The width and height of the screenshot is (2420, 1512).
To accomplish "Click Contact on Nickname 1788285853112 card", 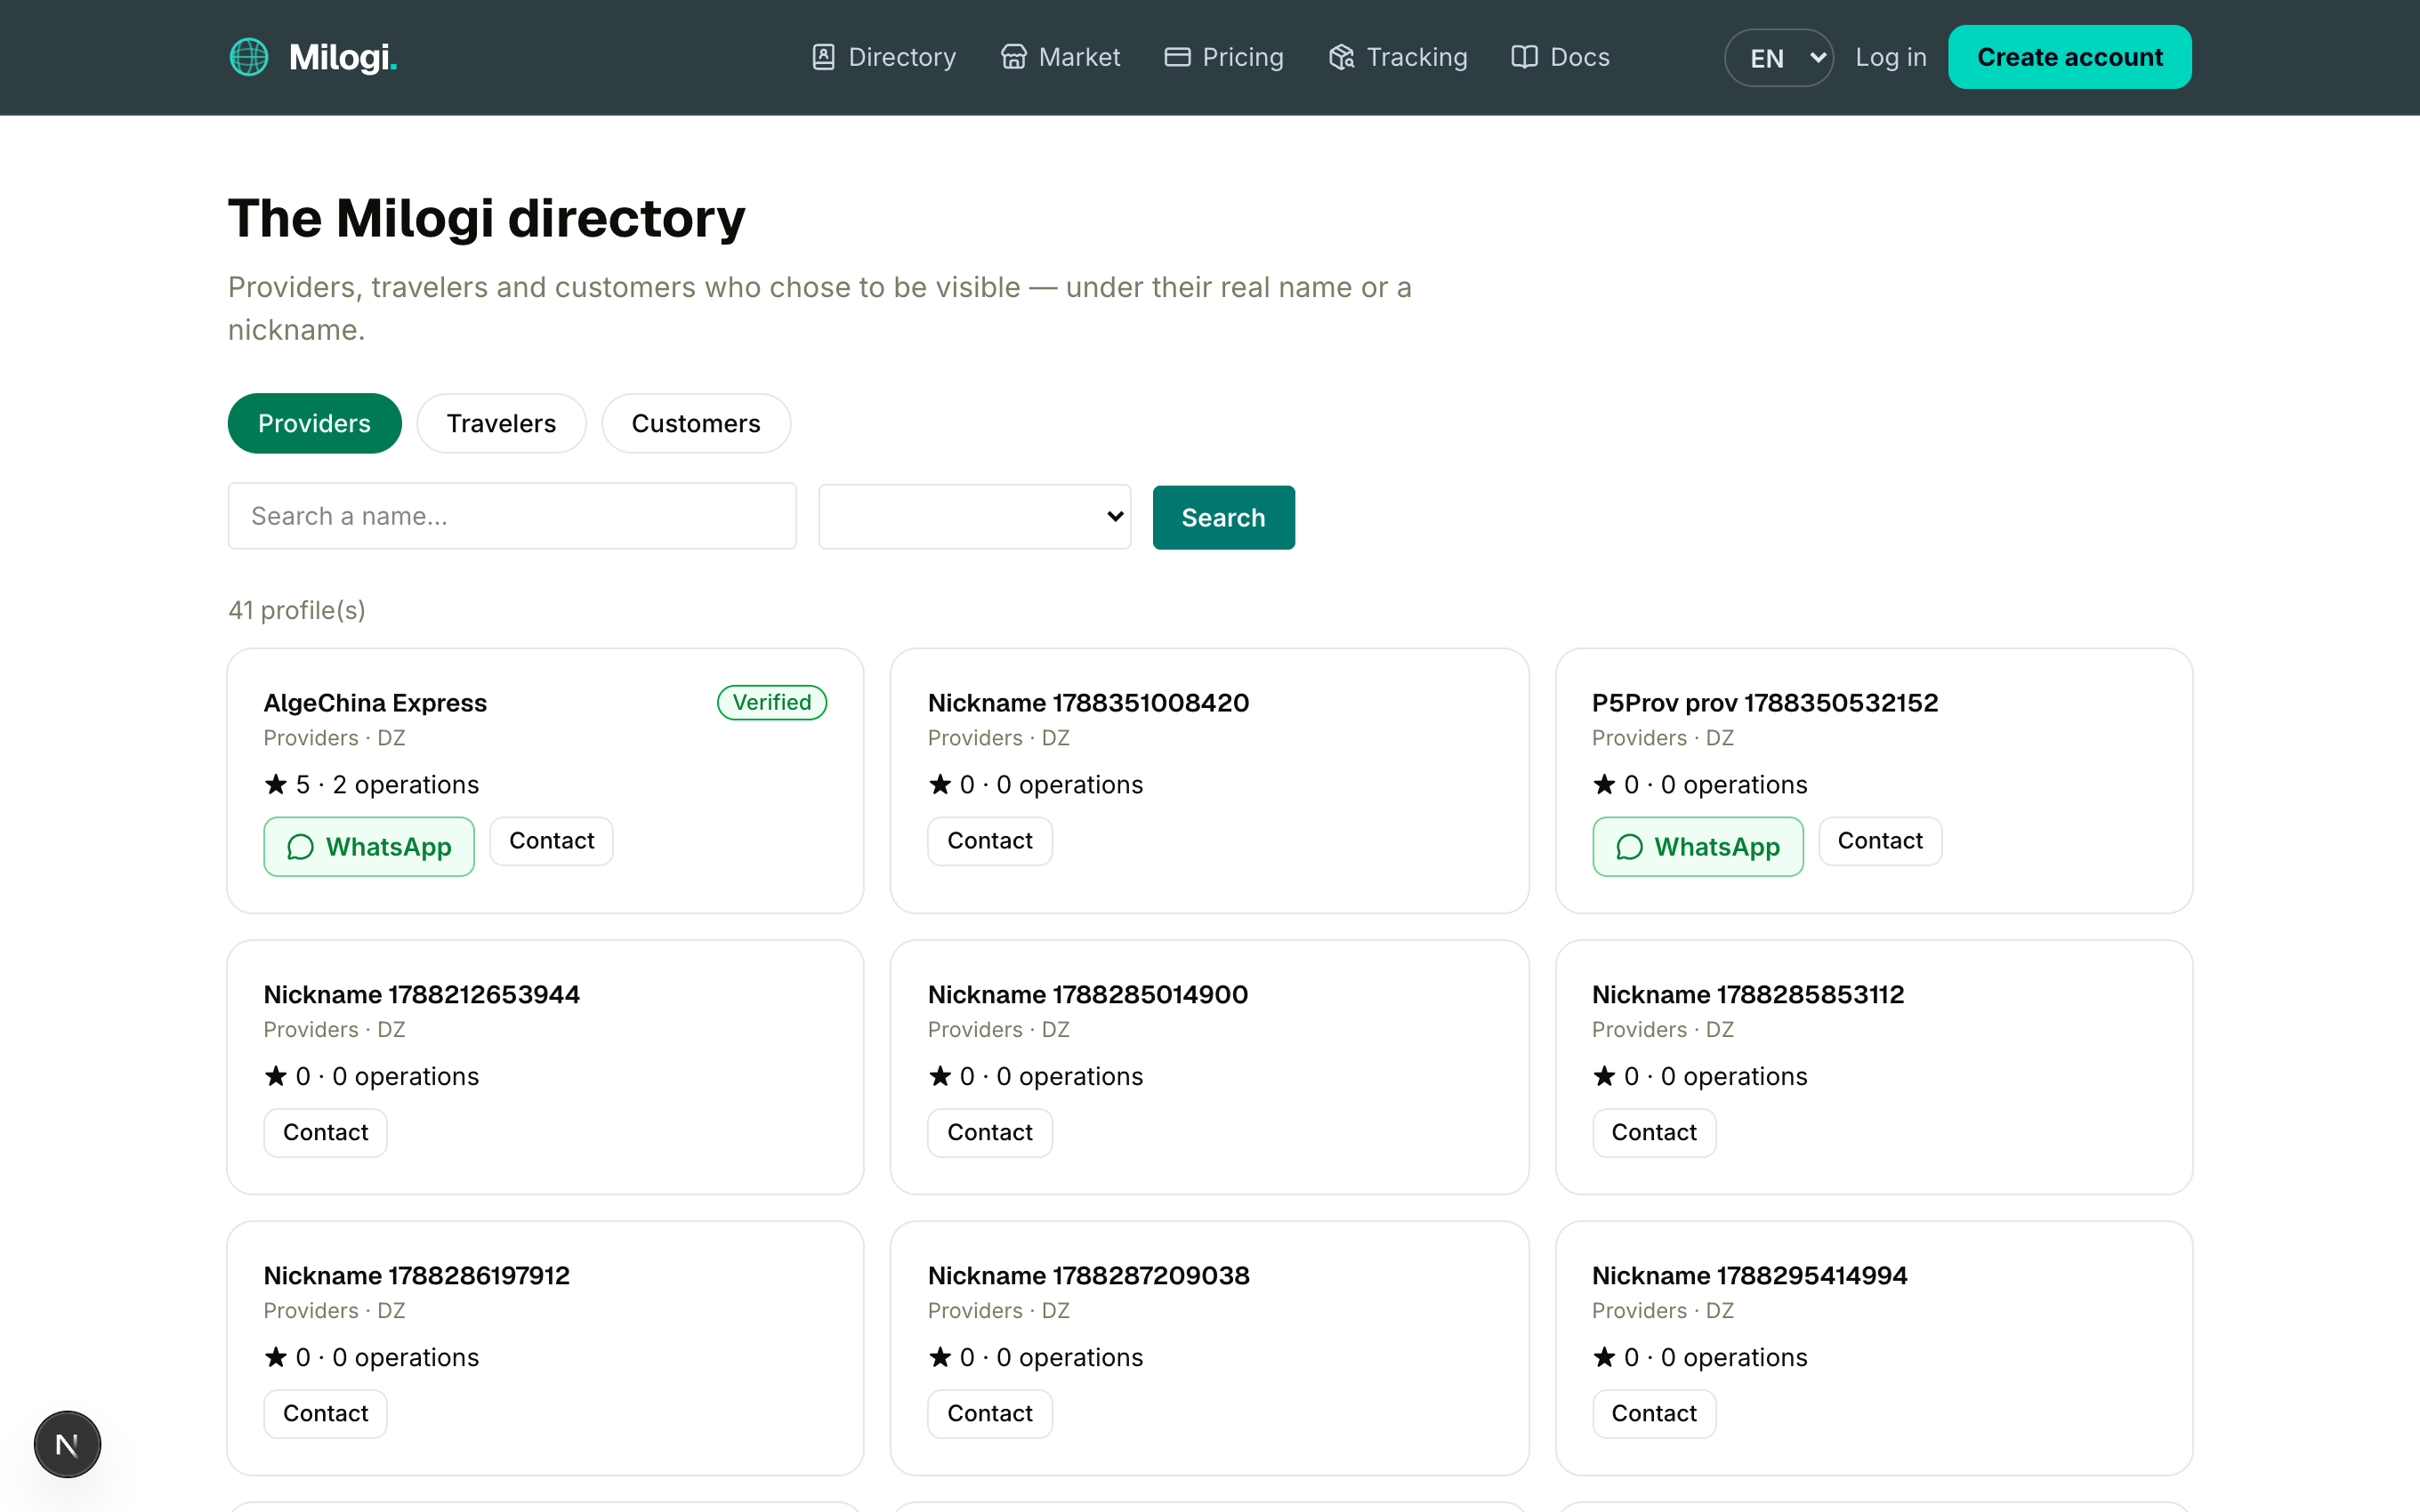I will click(1654, 1133).
